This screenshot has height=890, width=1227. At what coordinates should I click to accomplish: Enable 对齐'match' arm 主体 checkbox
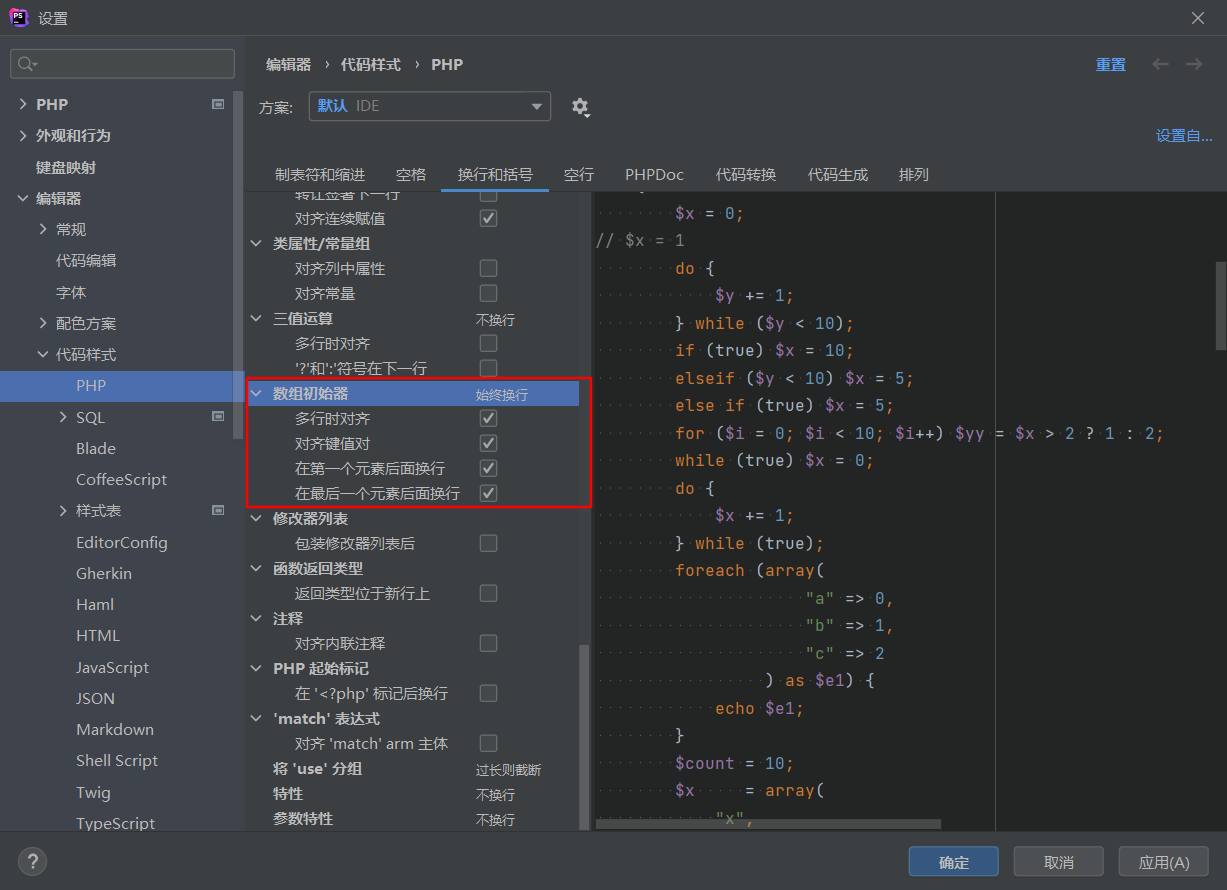(488, 743)
